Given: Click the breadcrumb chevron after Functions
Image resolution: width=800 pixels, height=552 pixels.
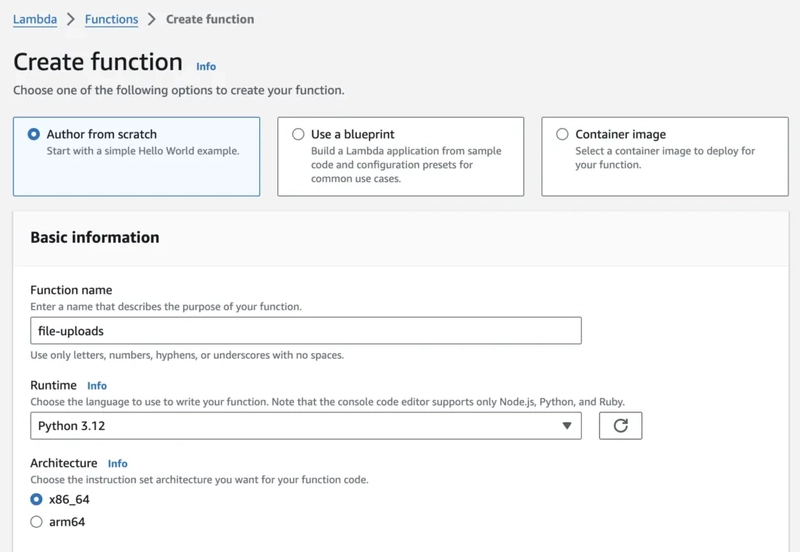Looking at the screenshot, I should 152,19.
